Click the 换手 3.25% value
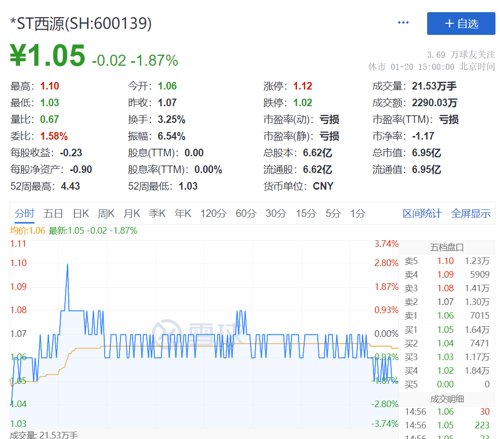This screenshot has height=439, width=500. 171,119
